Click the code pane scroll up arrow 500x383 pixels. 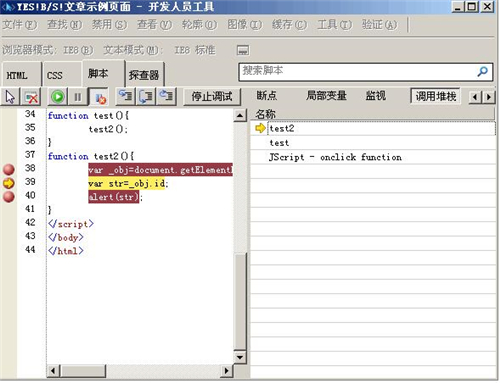click(x=240, y=116)
